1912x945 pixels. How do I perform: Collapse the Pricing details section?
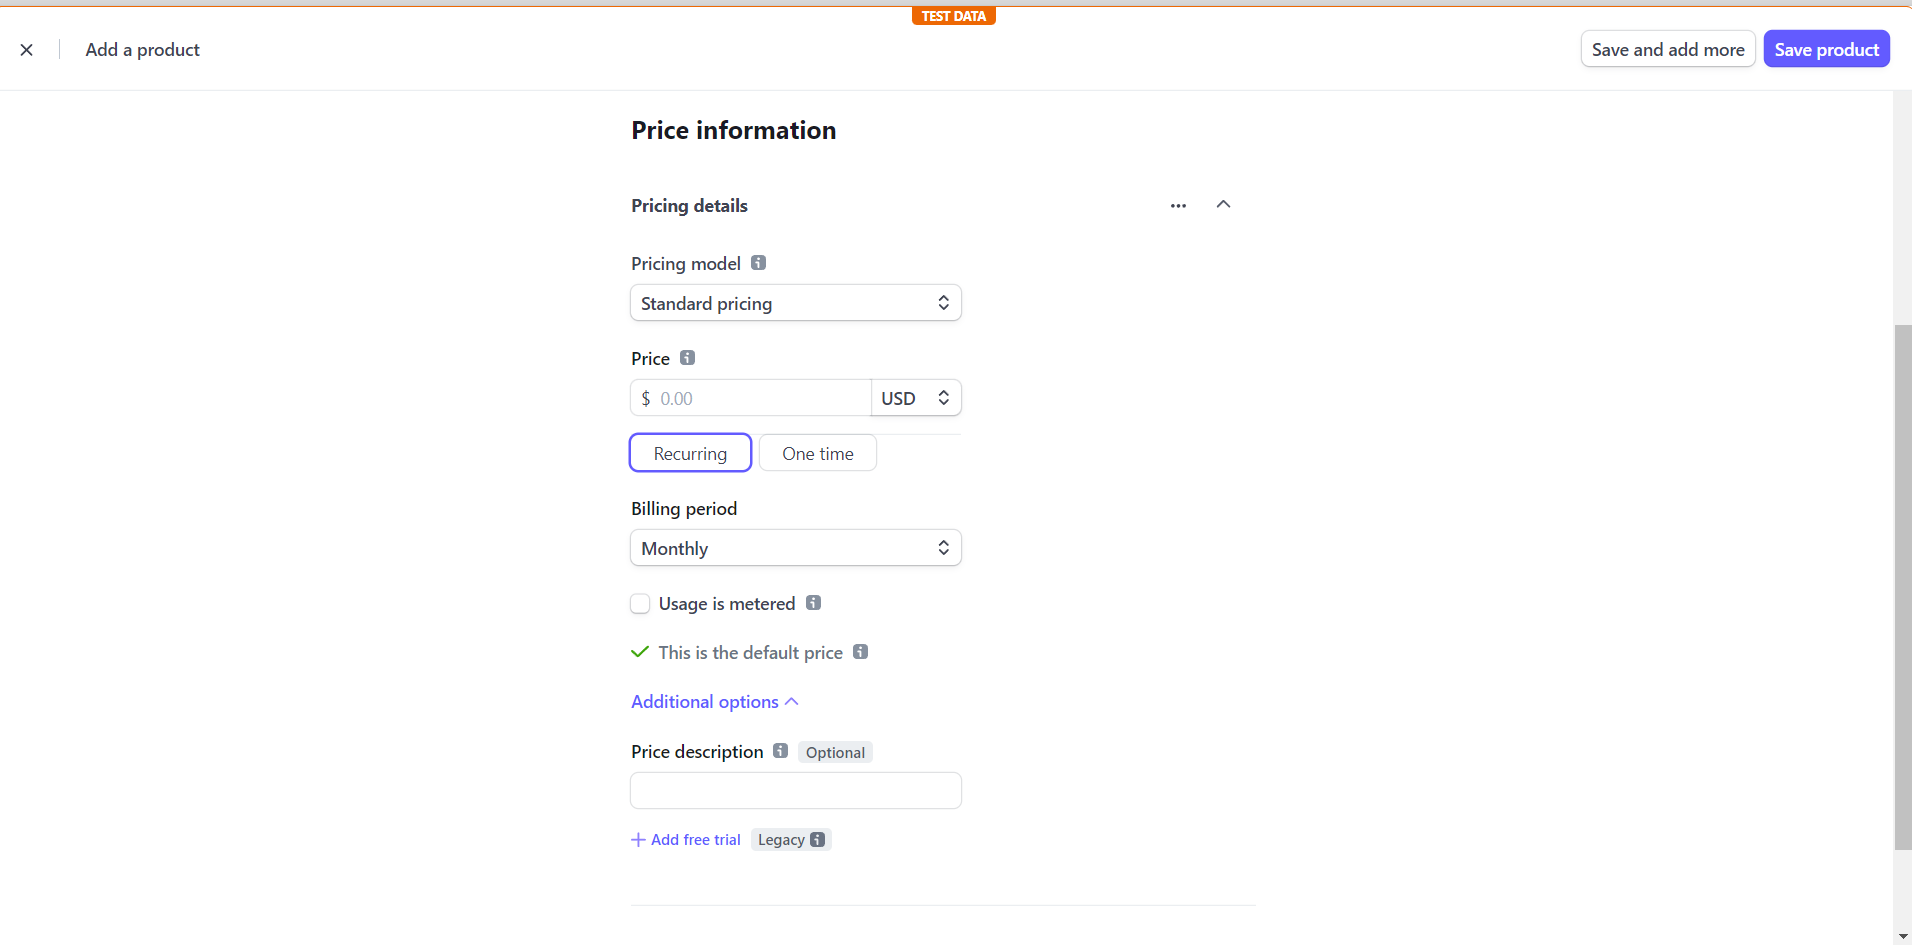tap(1223, 204)
